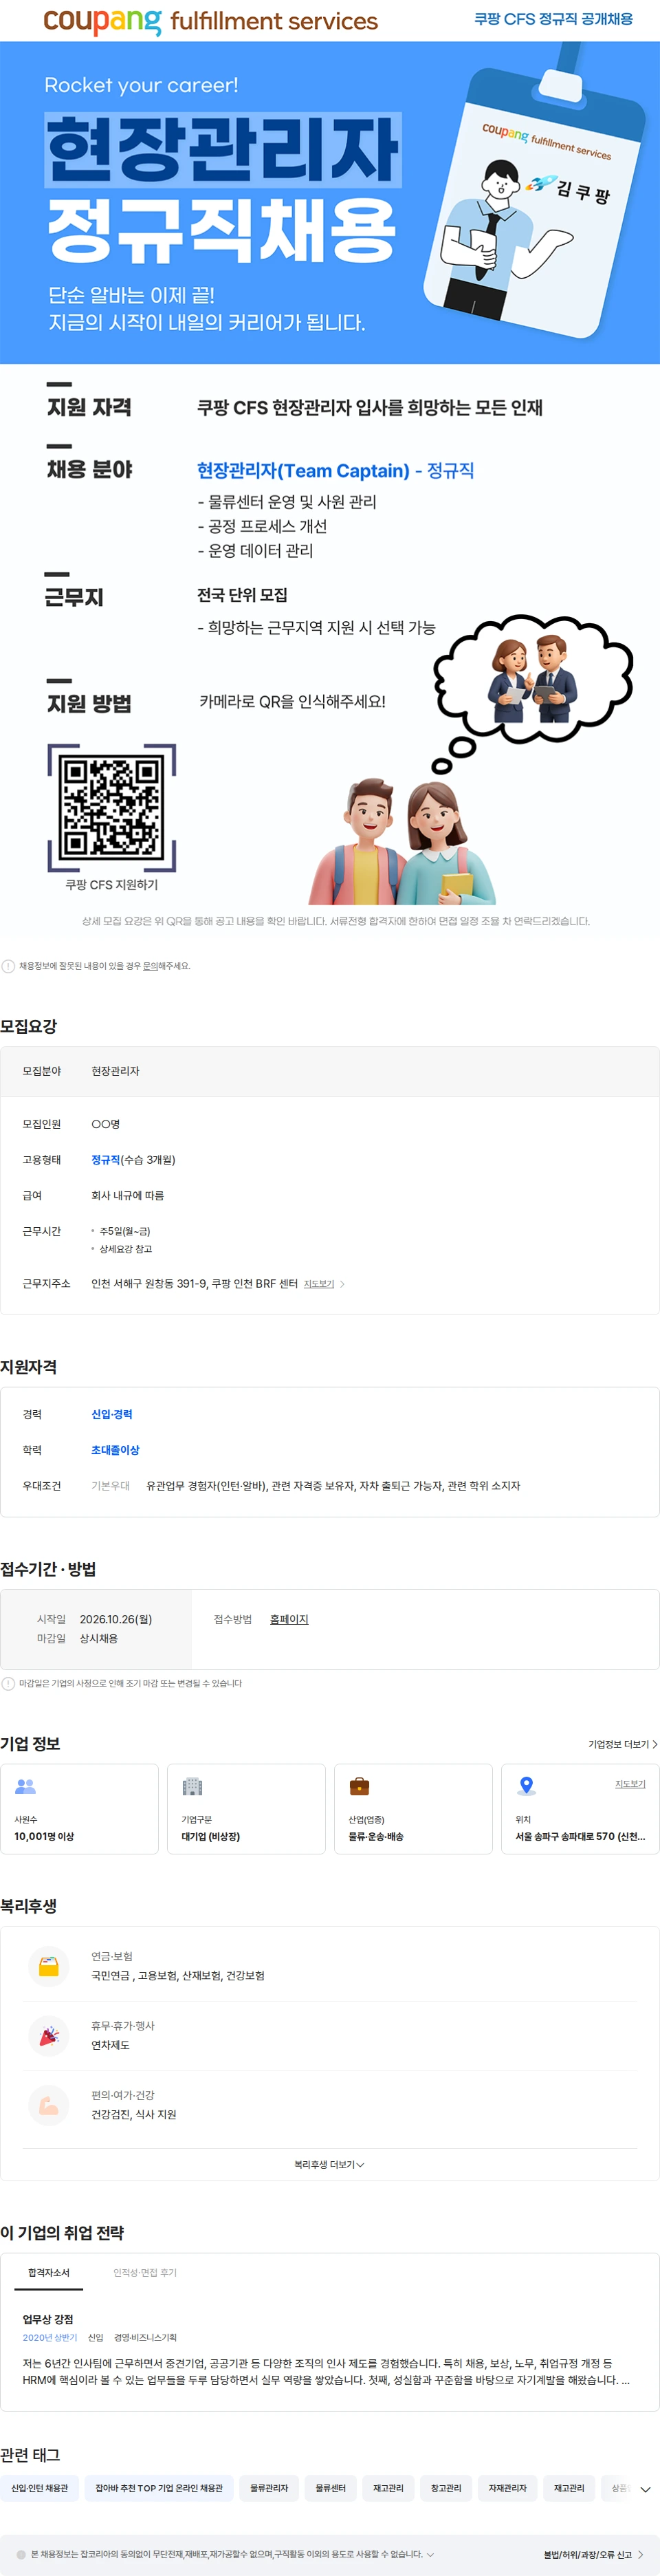
Task: Click the chevron after 근무지주소 지도보기
Action: click(342, 1284)
